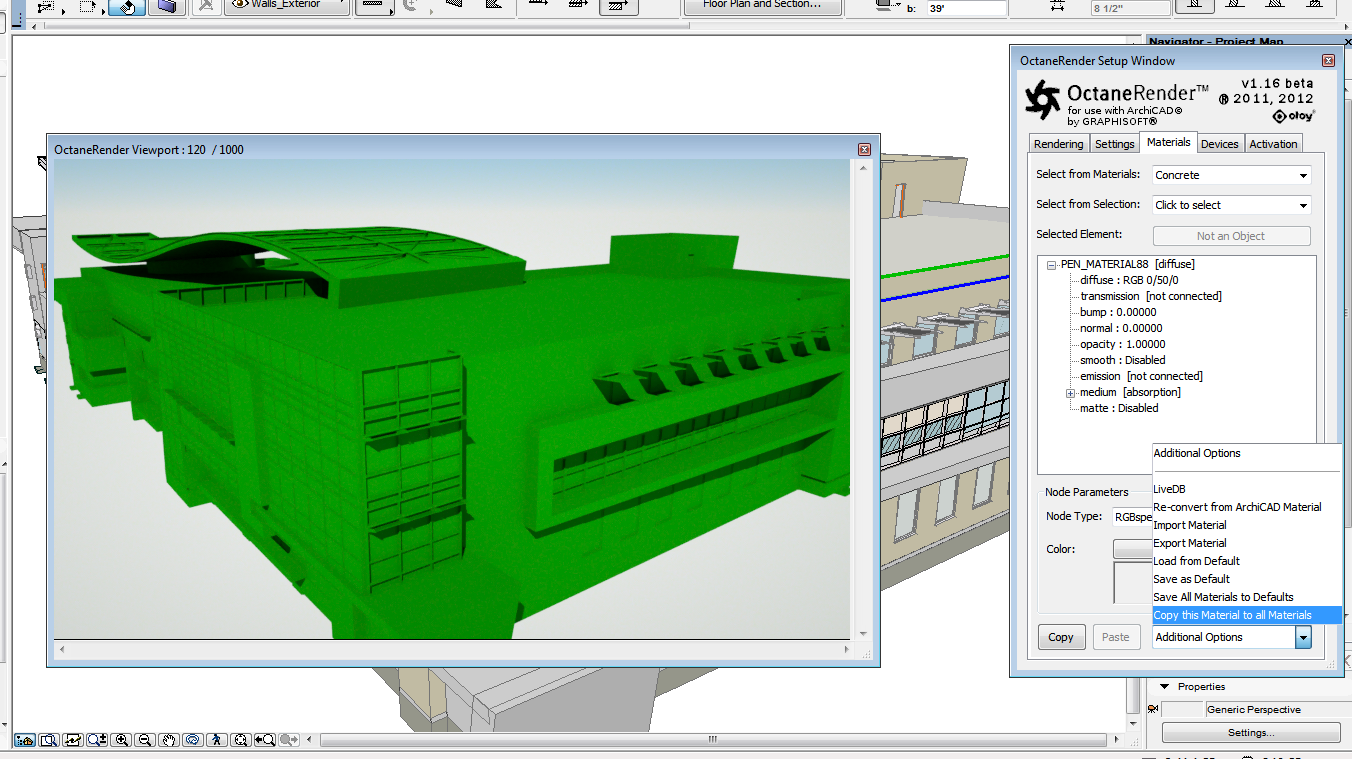Choose LiveDB from the options list
The image size is (1352, 759).
tap(1247, 489)
